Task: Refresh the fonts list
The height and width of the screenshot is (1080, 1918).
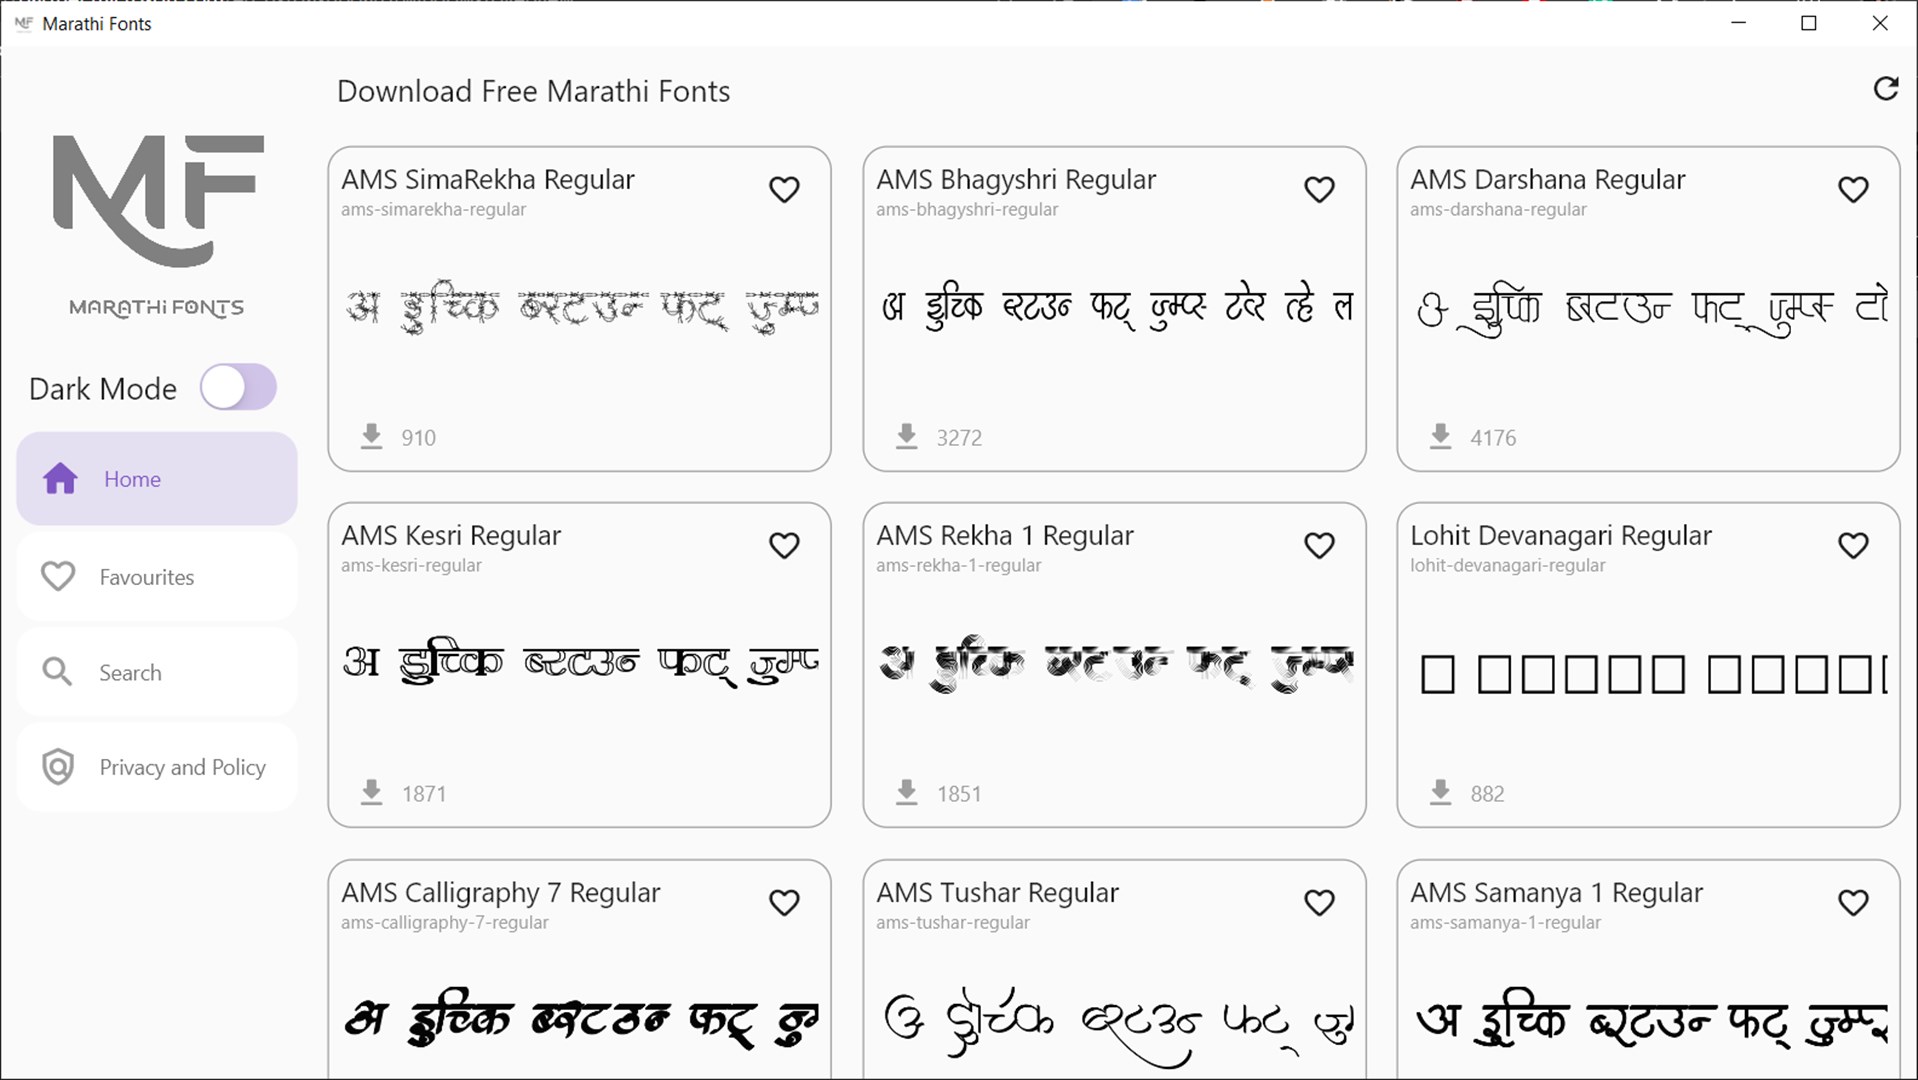Action: click(1884, 89)
